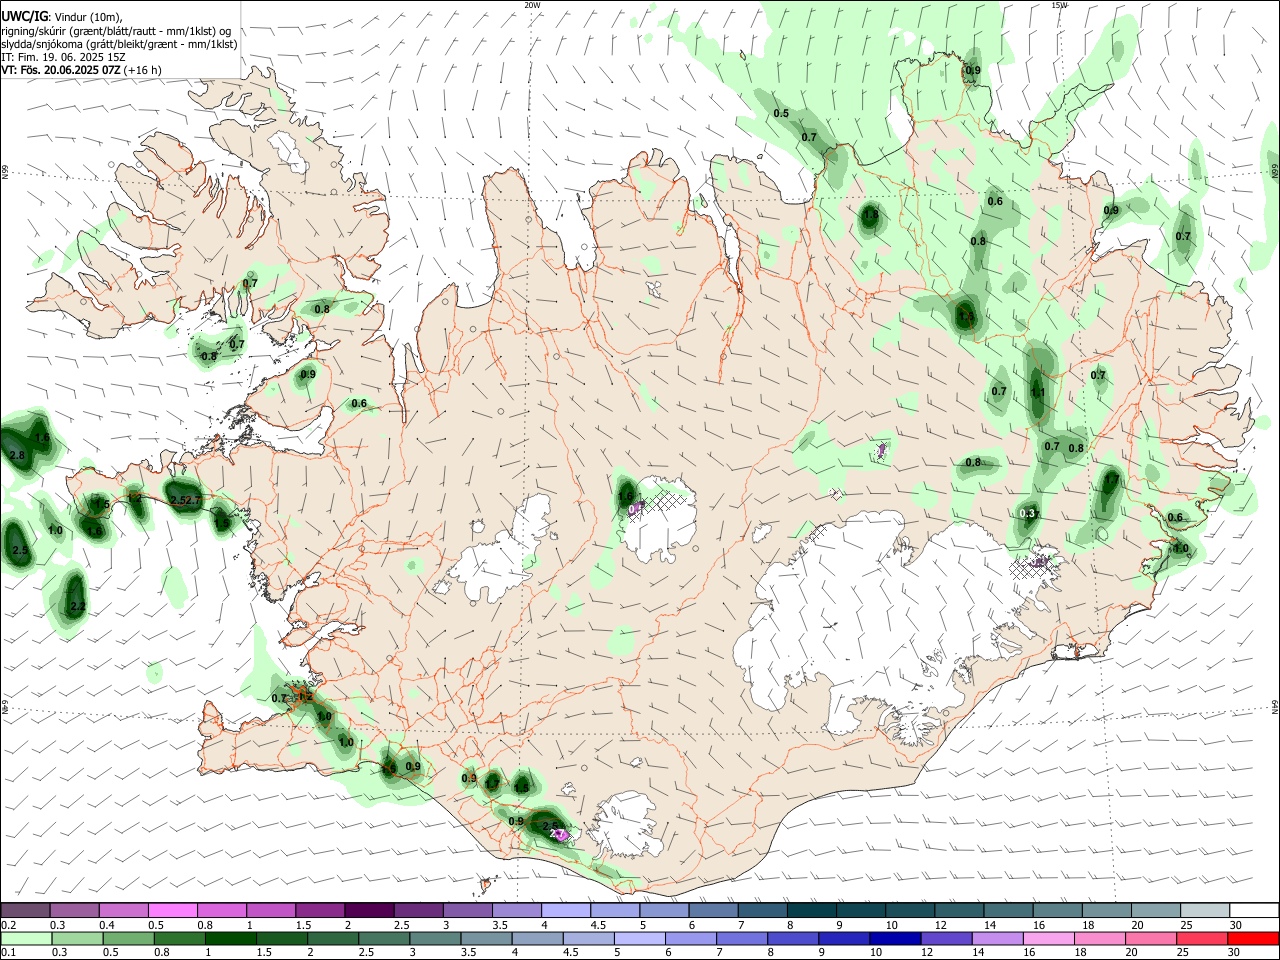
Task: Click the '0.5' rainfall value off the north coast
Action: click(781, 113)
